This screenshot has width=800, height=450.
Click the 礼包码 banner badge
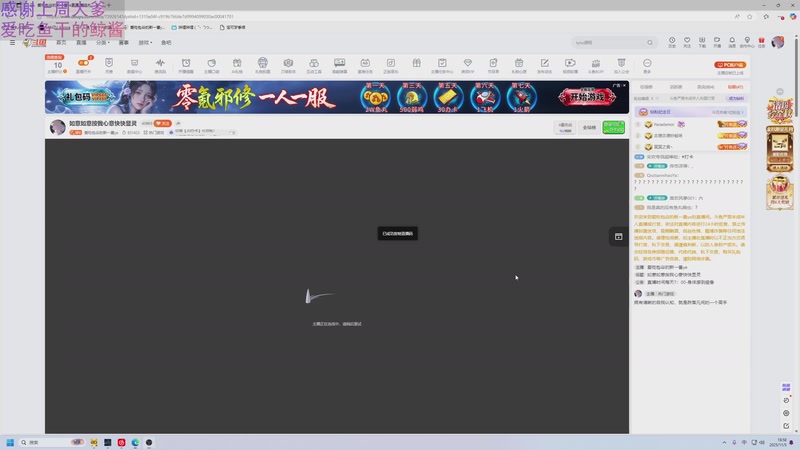[86, 96]
